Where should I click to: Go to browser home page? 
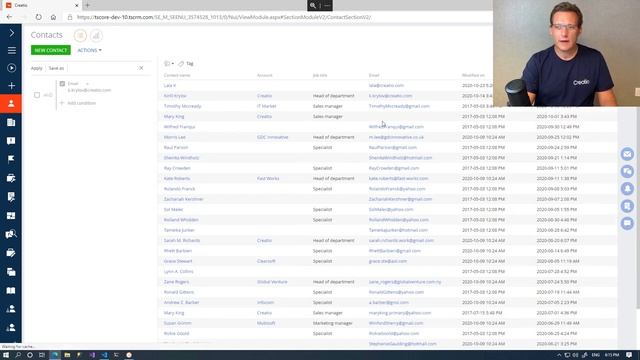53,17
